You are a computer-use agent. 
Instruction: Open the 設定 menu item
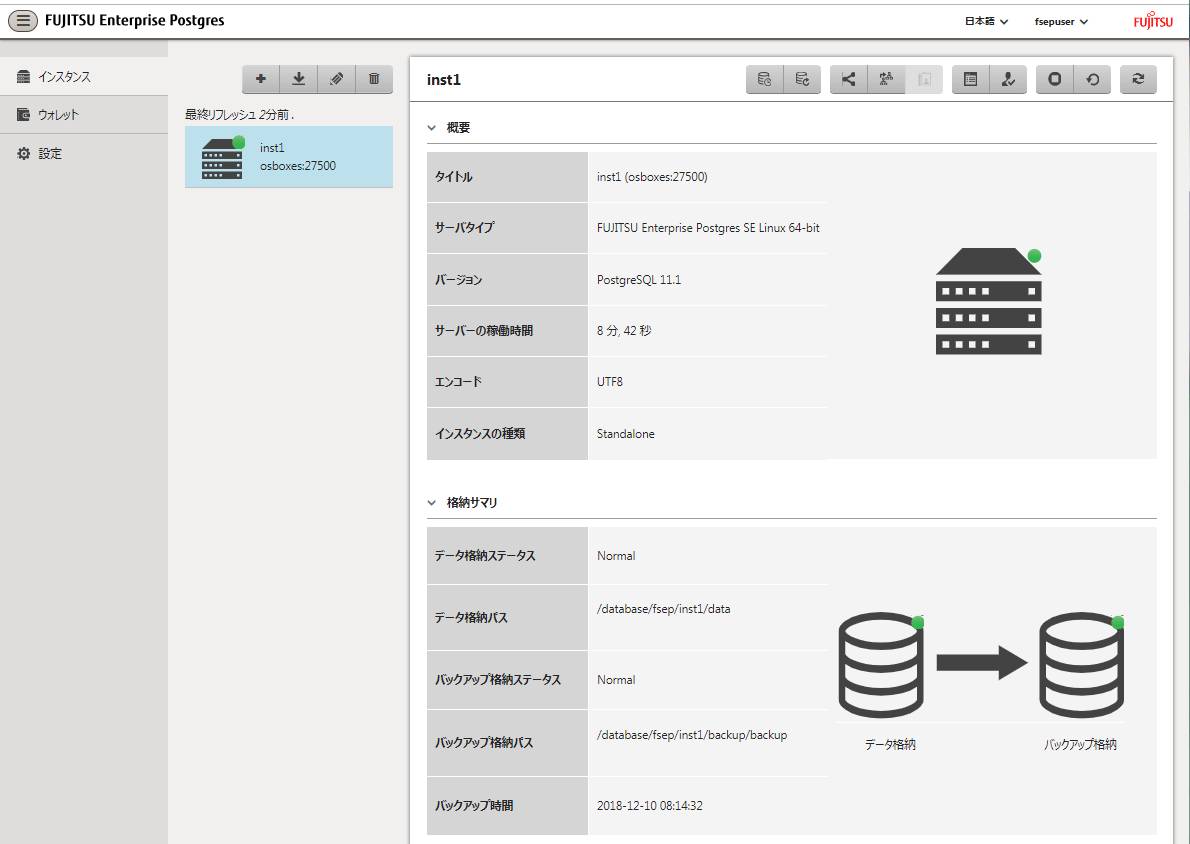click(83, 153)
